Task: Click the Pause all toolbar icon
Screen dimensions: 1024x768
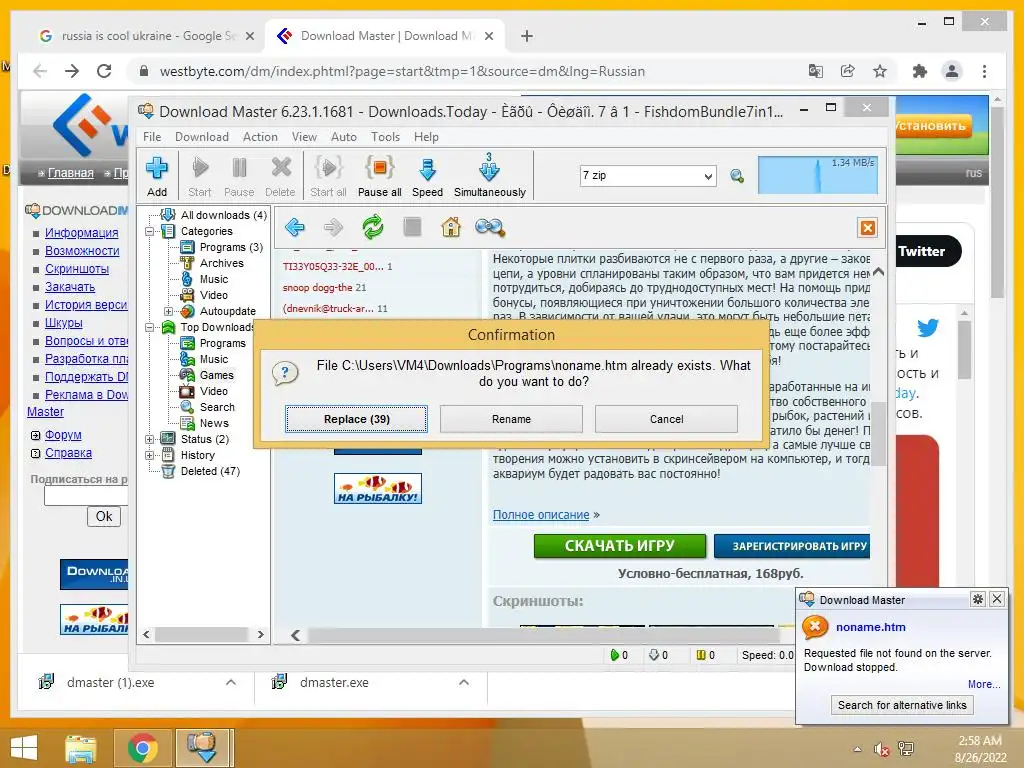Action: point(379,175)
